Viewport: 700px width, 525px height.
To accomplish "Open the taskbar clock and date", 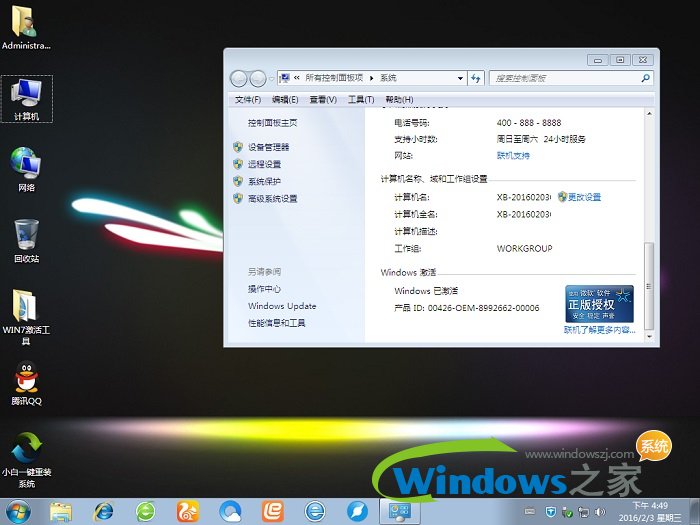I will [650, 512].
